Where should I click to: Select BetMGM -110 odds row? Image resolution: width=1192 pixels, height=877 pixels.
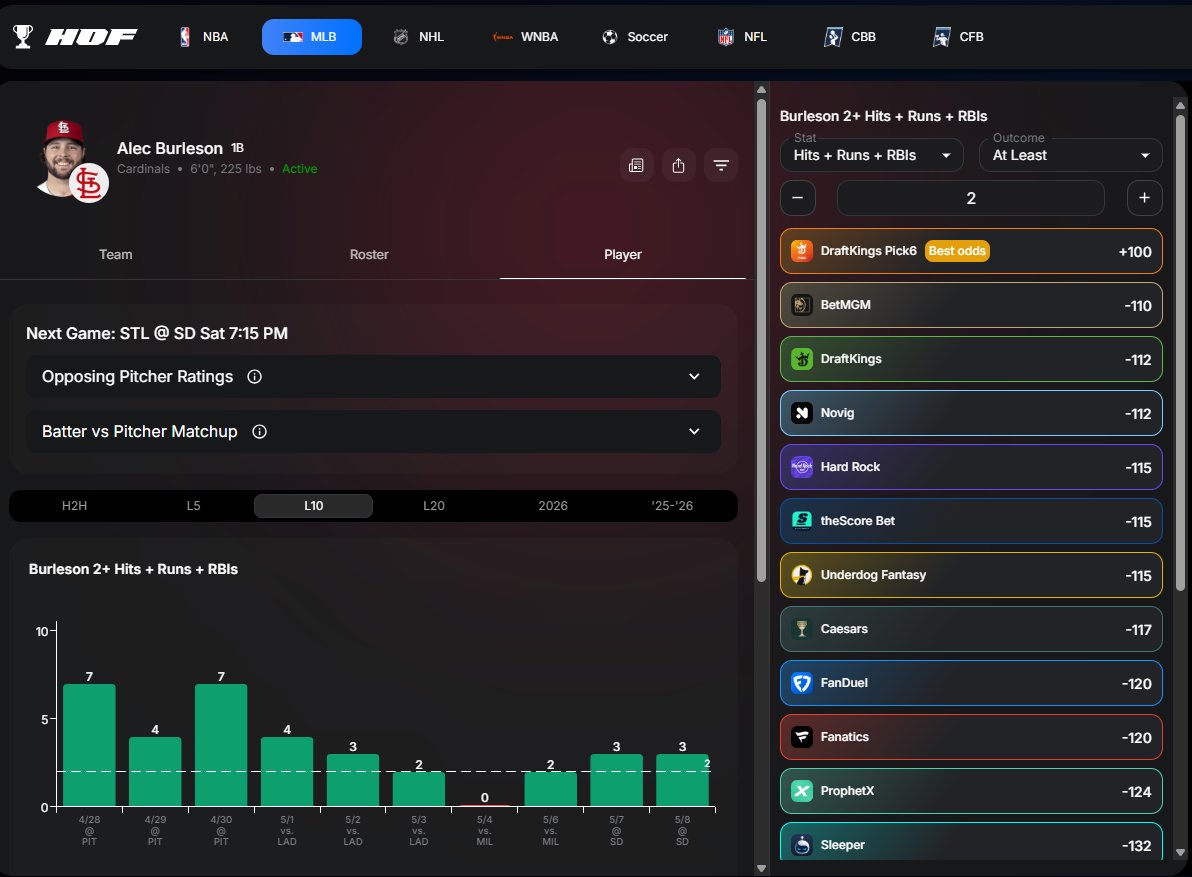(x=971, y=305)
